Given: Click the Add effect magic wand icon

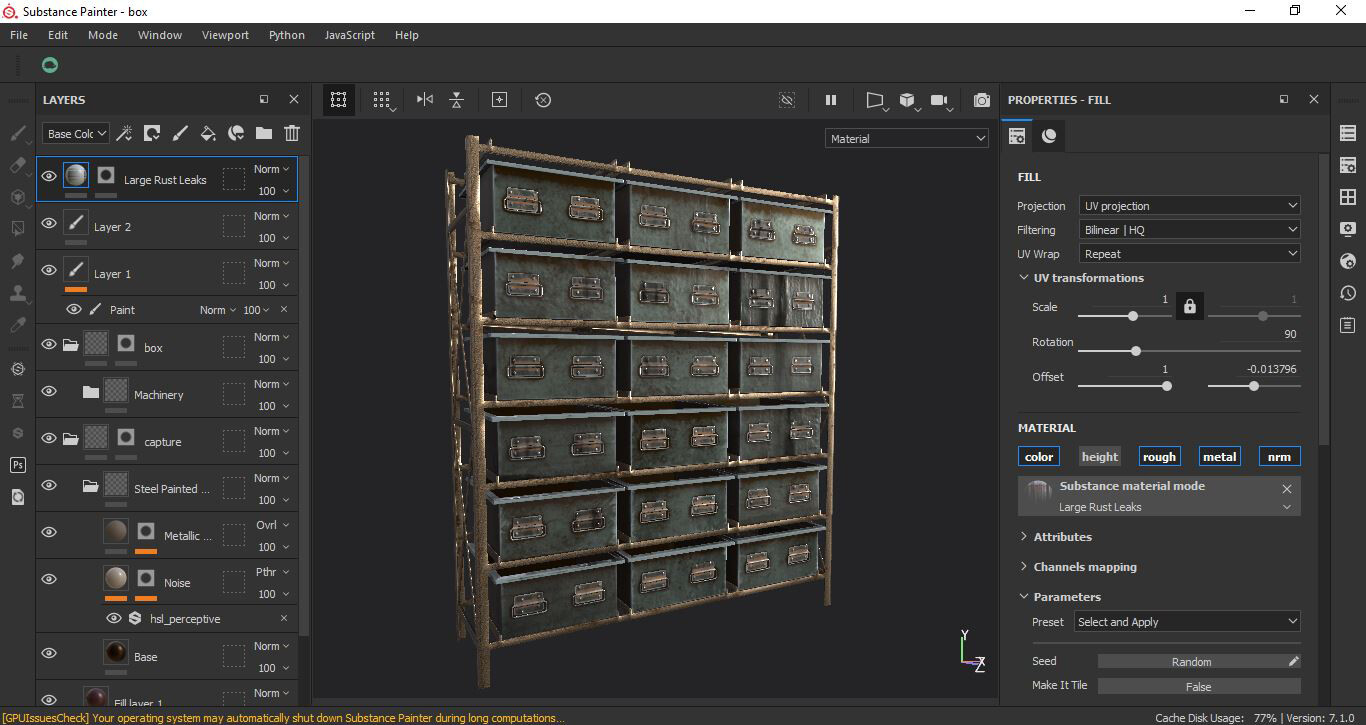Looking at the screenshot, I should click(124, 132).
